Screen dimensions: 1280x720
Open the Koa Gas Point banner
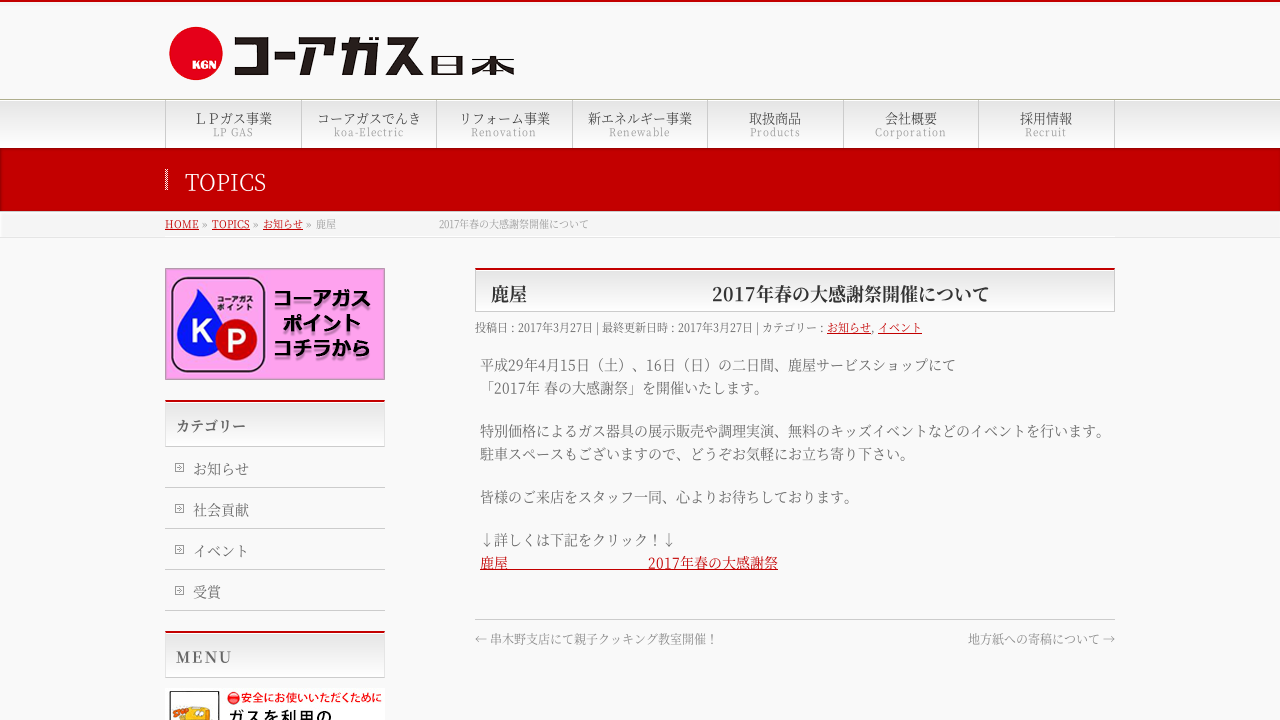point(275,324)
